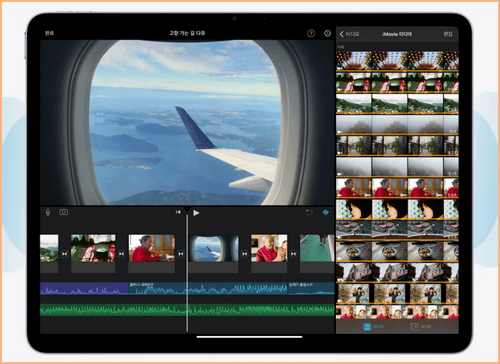
Task: Select the ferris wheel ride clip
Action: (x=93, y=253)
